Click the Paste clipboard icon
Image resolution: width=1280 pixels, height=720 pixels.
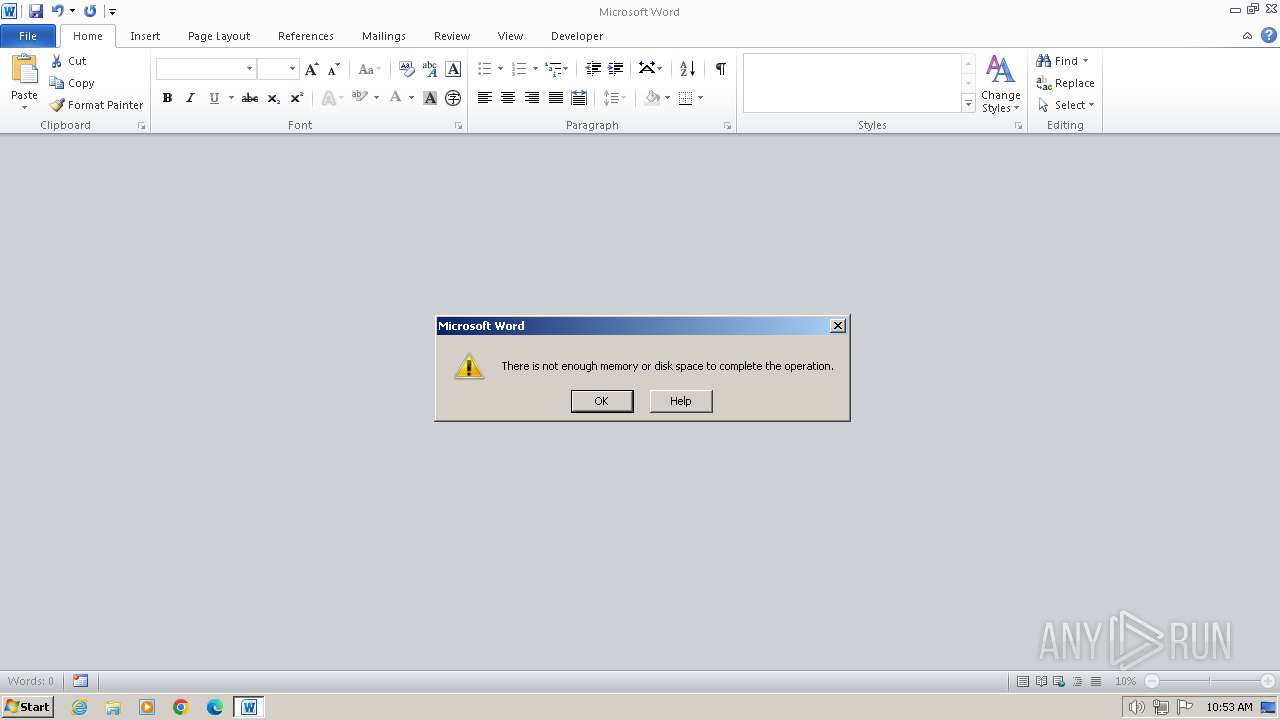tap(24, 70)
